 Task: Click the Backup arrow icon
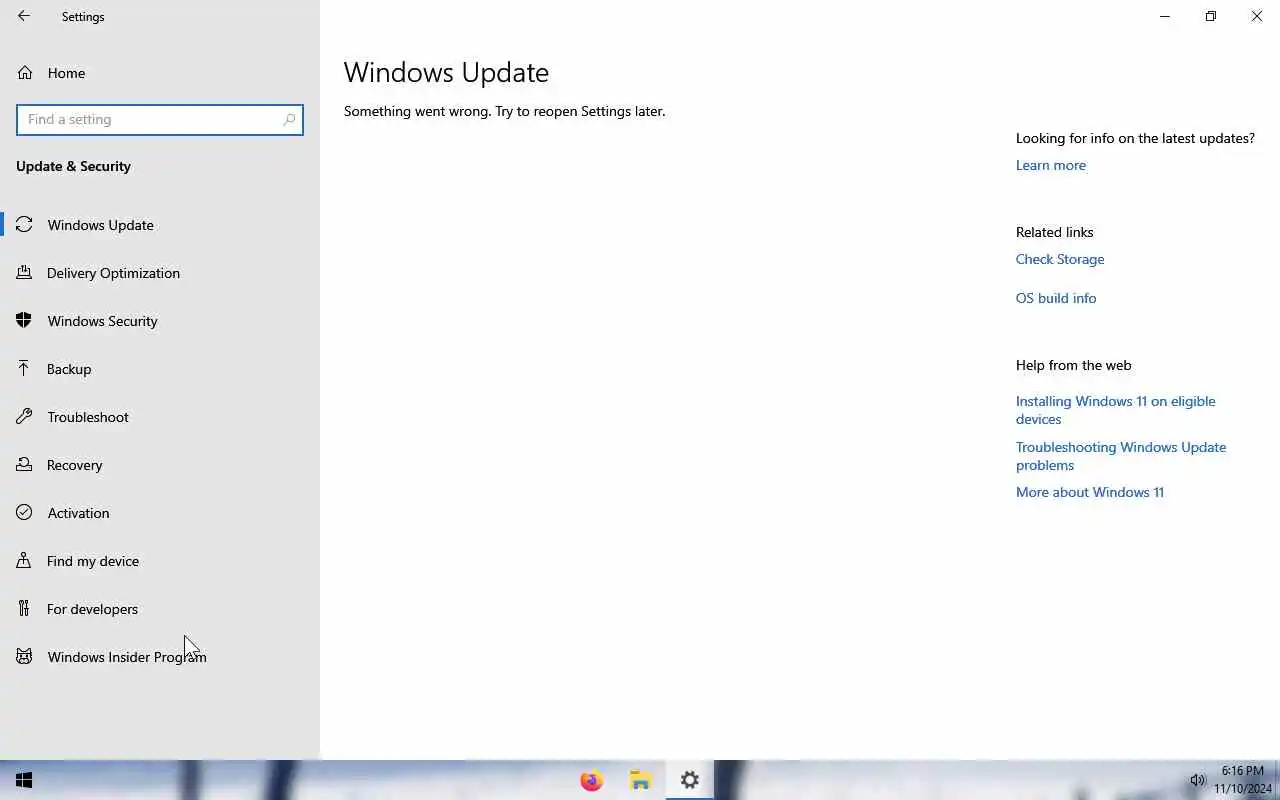point(25,369)
